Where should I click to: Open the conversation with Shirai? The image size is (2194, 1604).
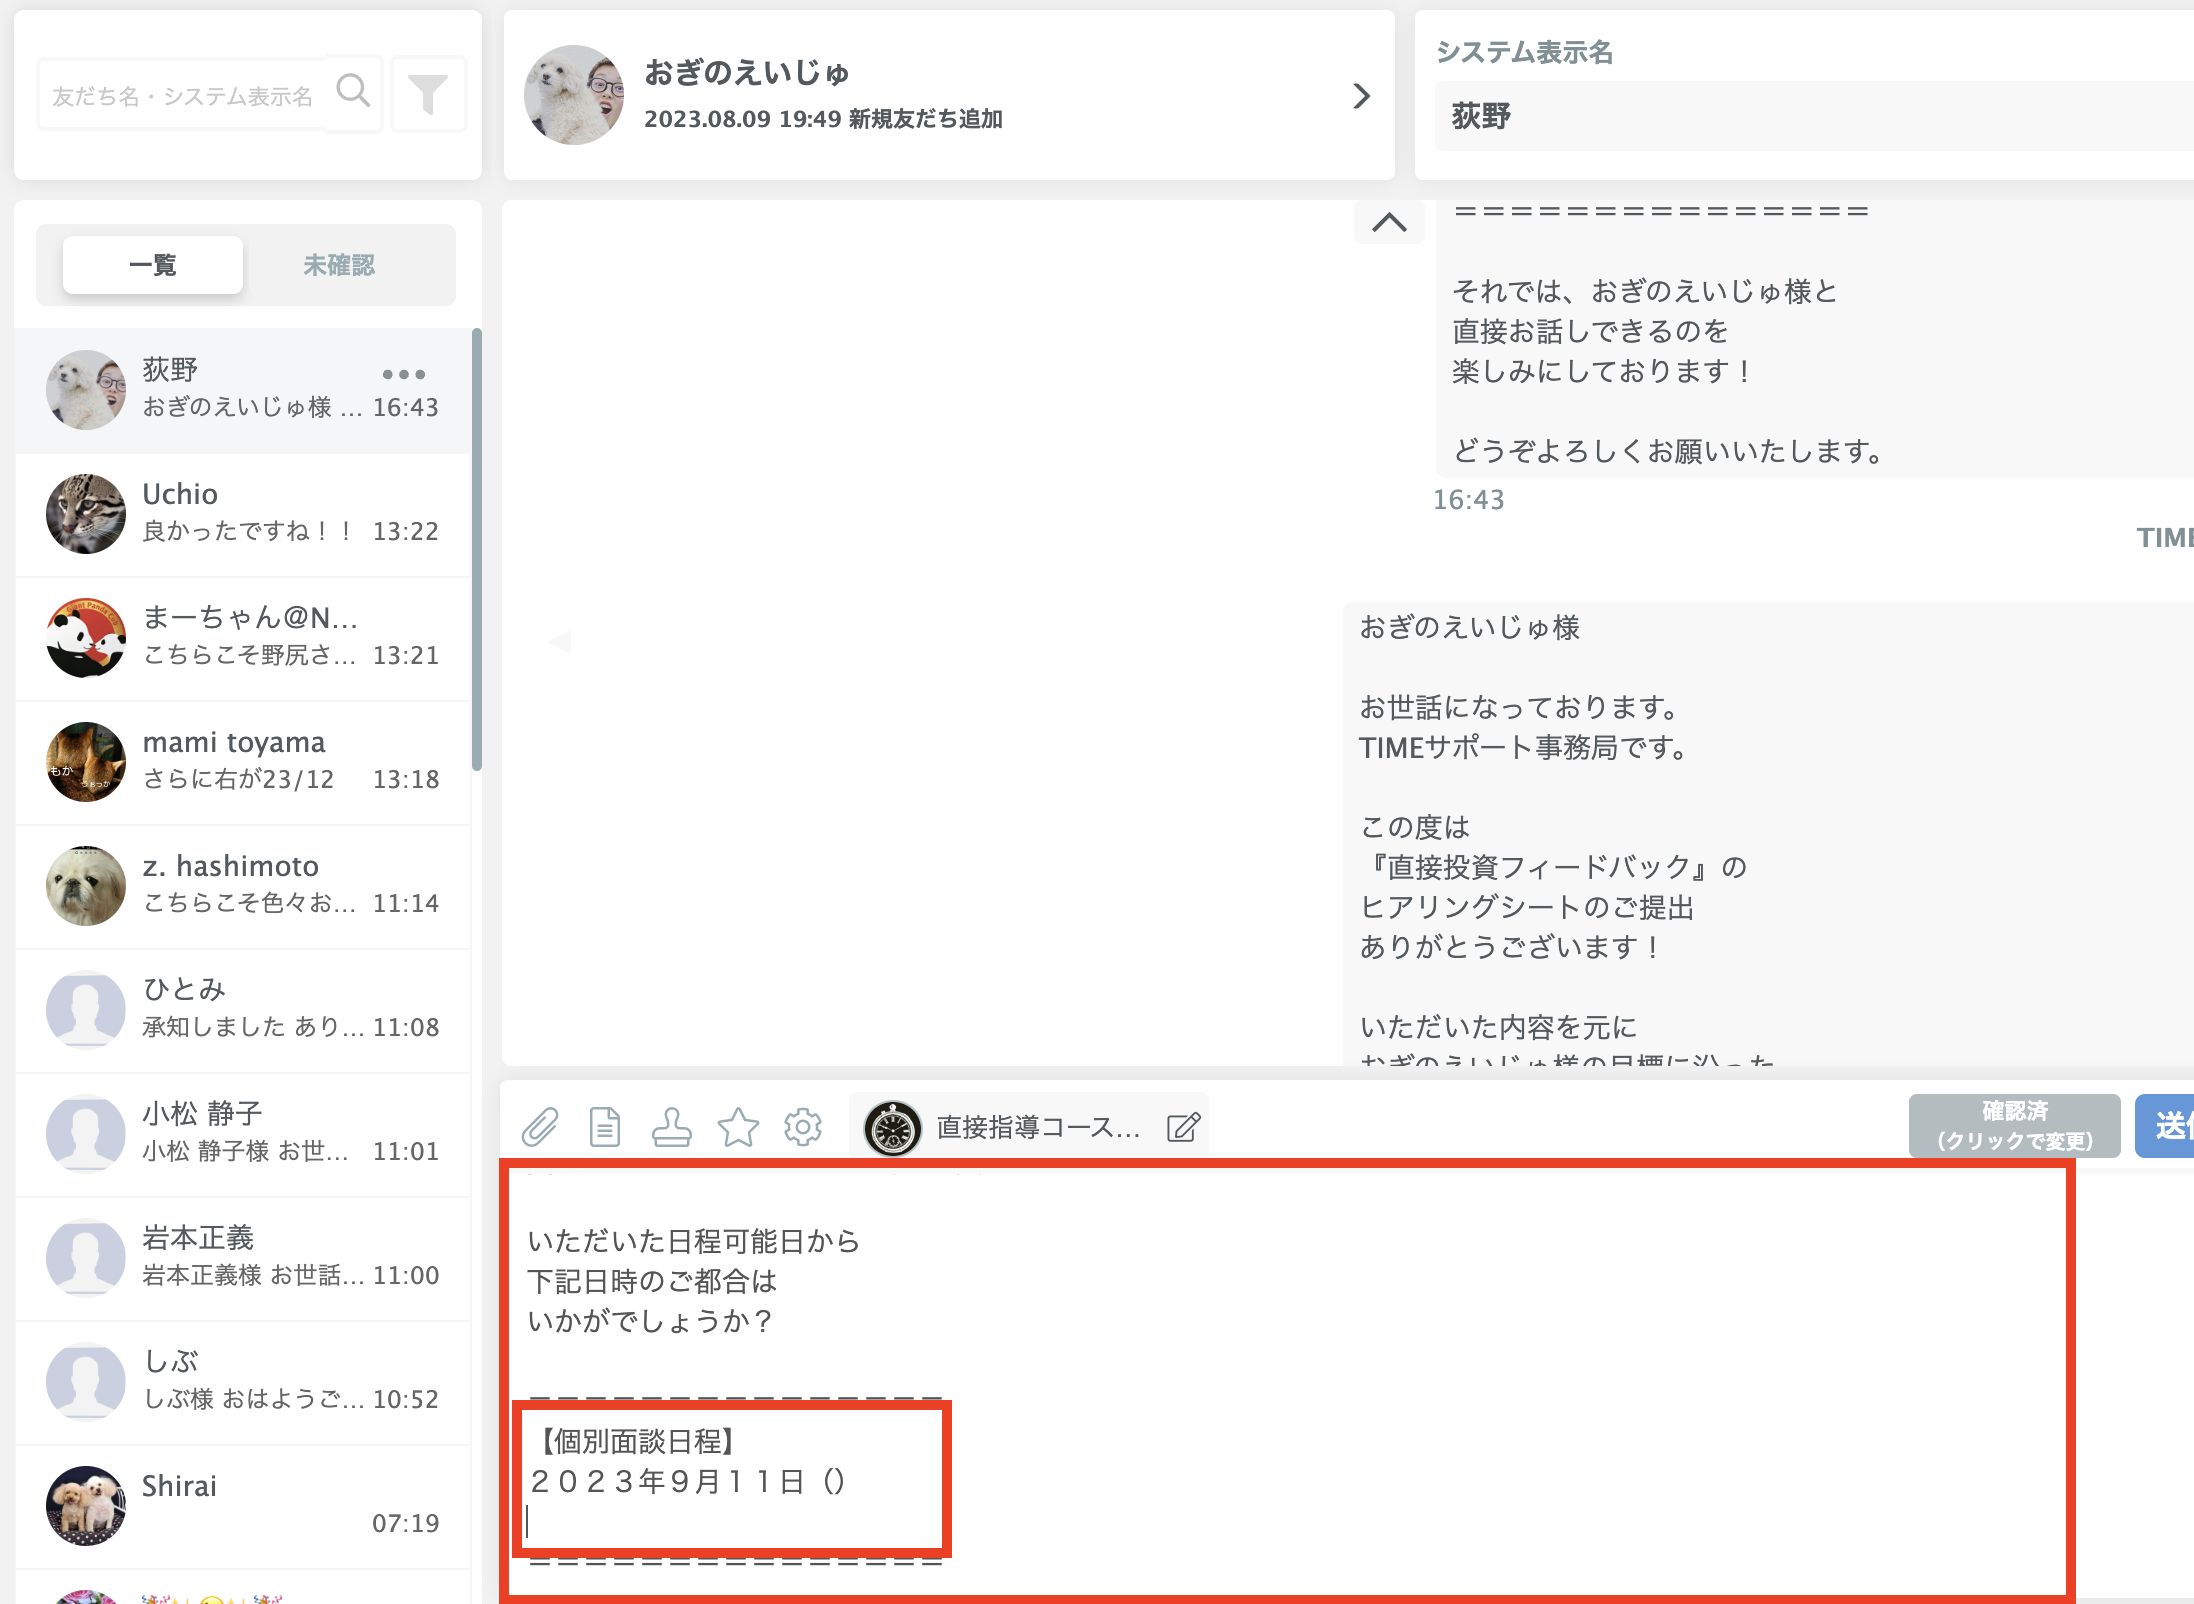coord(245,1503)
